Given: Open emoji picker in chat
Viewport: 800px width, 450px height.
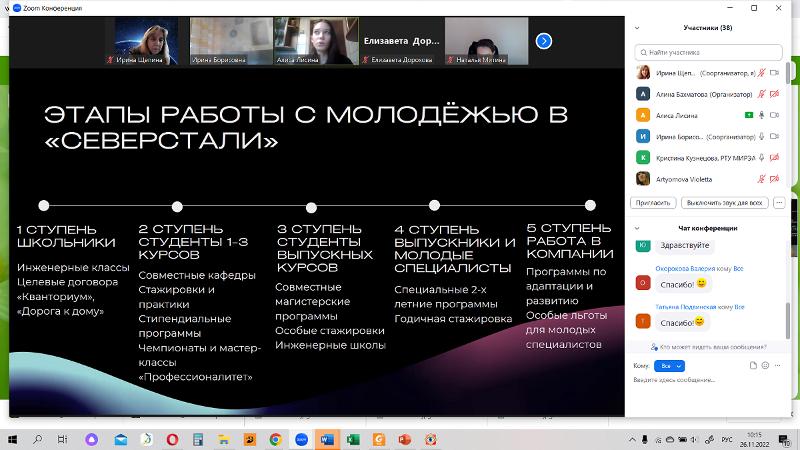Looking at the screenshot, I should 763,366.
